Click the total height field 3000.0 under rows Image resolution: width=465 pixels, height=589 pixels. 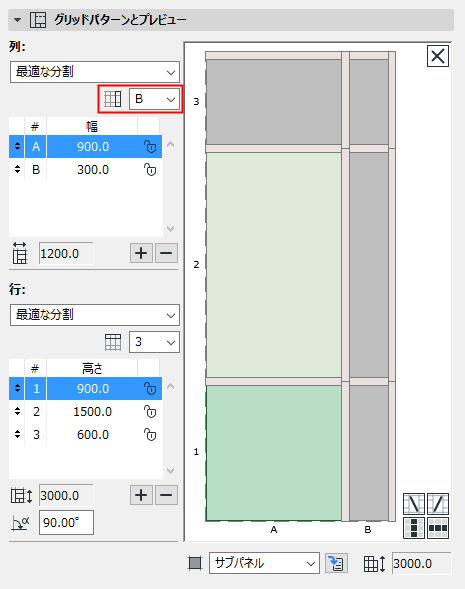[x=66, y=495]
